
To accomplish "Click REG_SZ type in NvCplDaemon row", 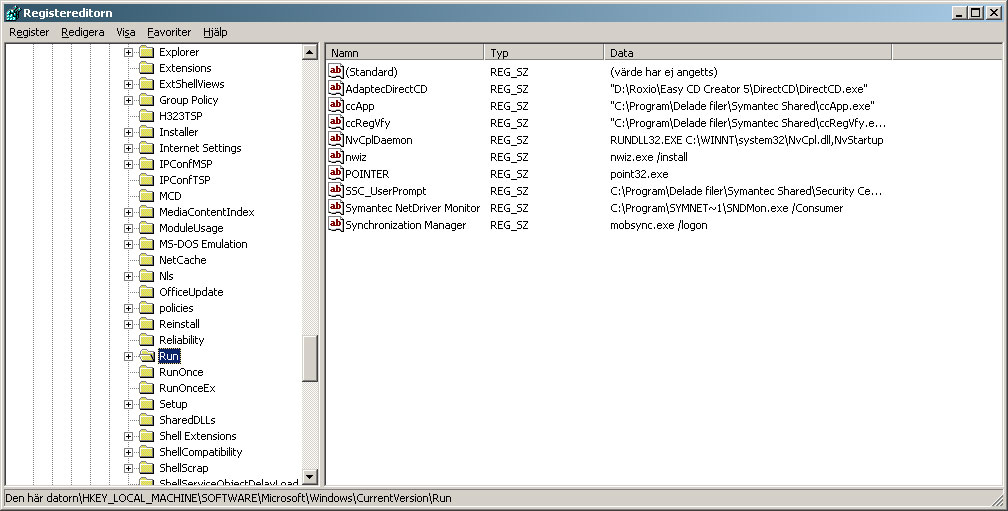I will pyautogui.click(x=509, y=140).
